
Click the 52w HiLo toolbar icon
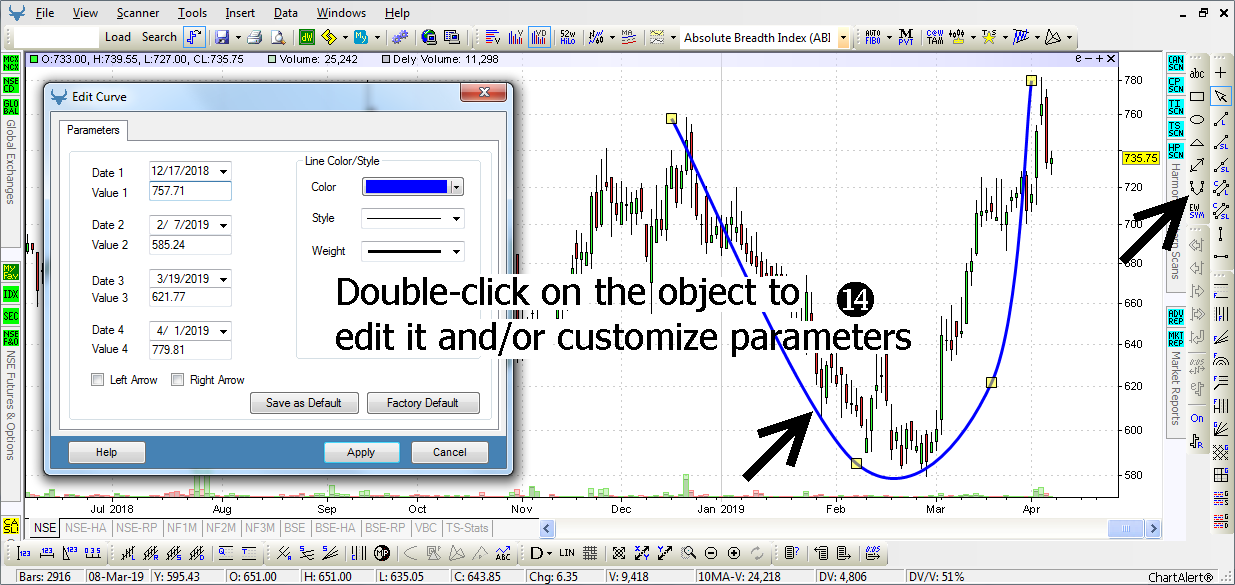coord(567,37)
